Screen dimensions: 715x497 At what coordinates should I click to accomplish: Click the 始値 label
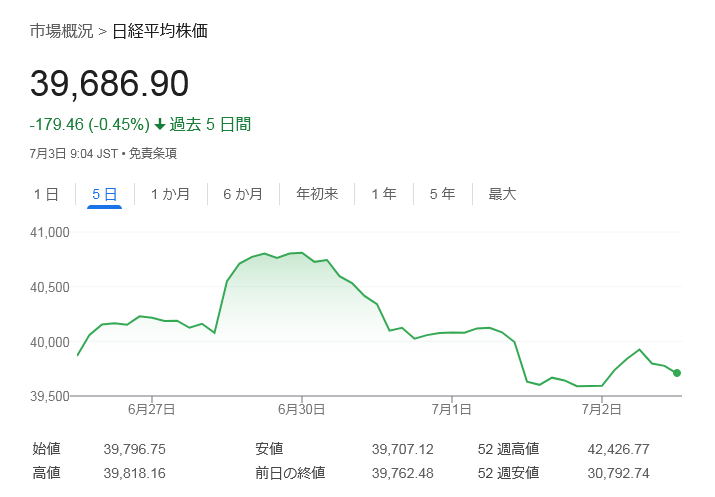(x=46, y=449)
